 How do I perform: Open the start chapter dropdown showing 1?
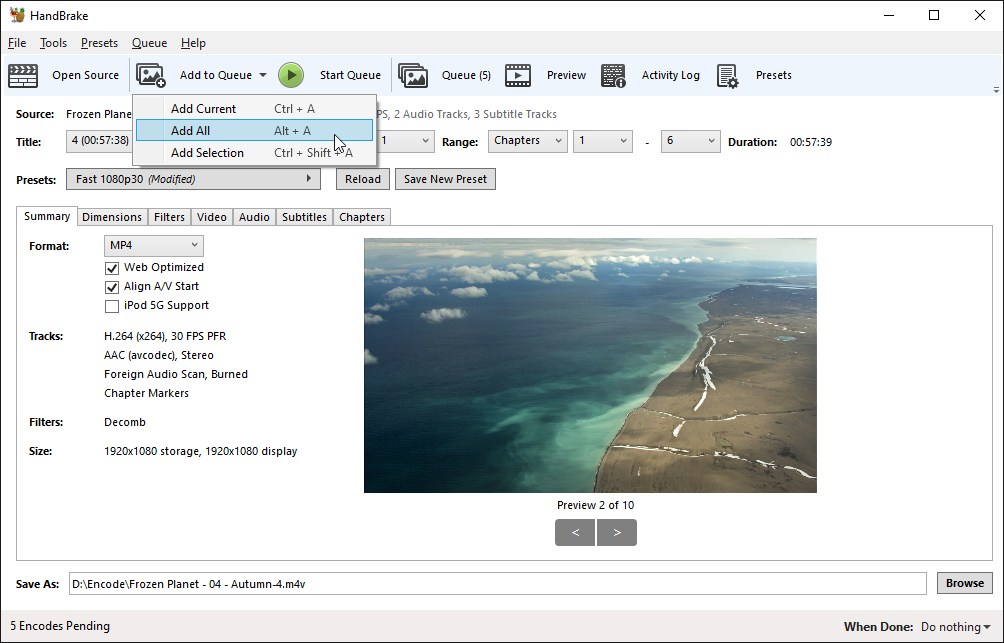pyautogui.click(x=603, y=141)
